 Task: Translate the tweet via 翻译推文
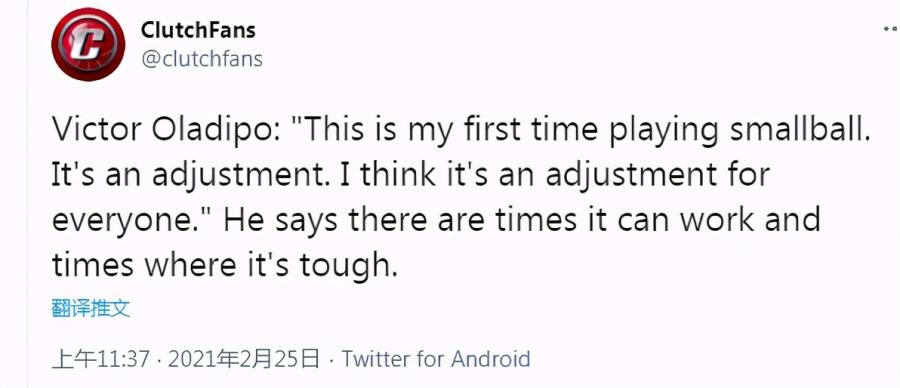(x=91, y=308)
